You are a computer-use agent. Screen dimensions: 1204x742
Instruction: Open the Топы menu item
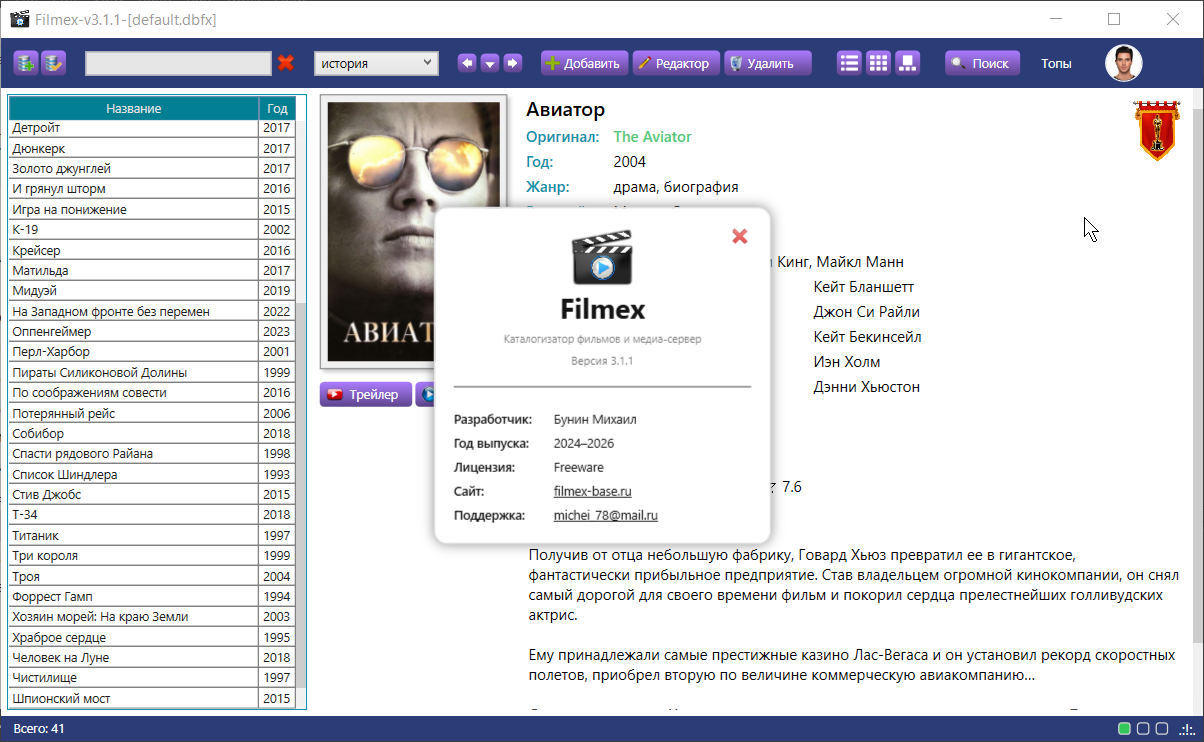point(1056,63)
